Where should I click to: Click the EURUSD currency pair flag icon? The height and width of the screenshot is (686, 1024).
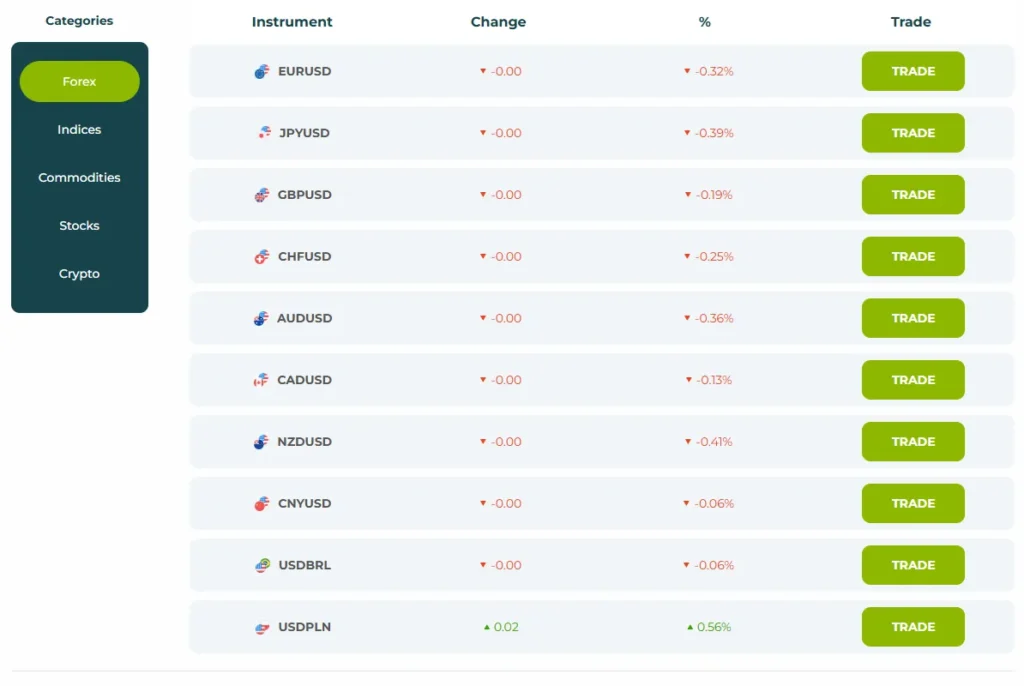(262, 71)
